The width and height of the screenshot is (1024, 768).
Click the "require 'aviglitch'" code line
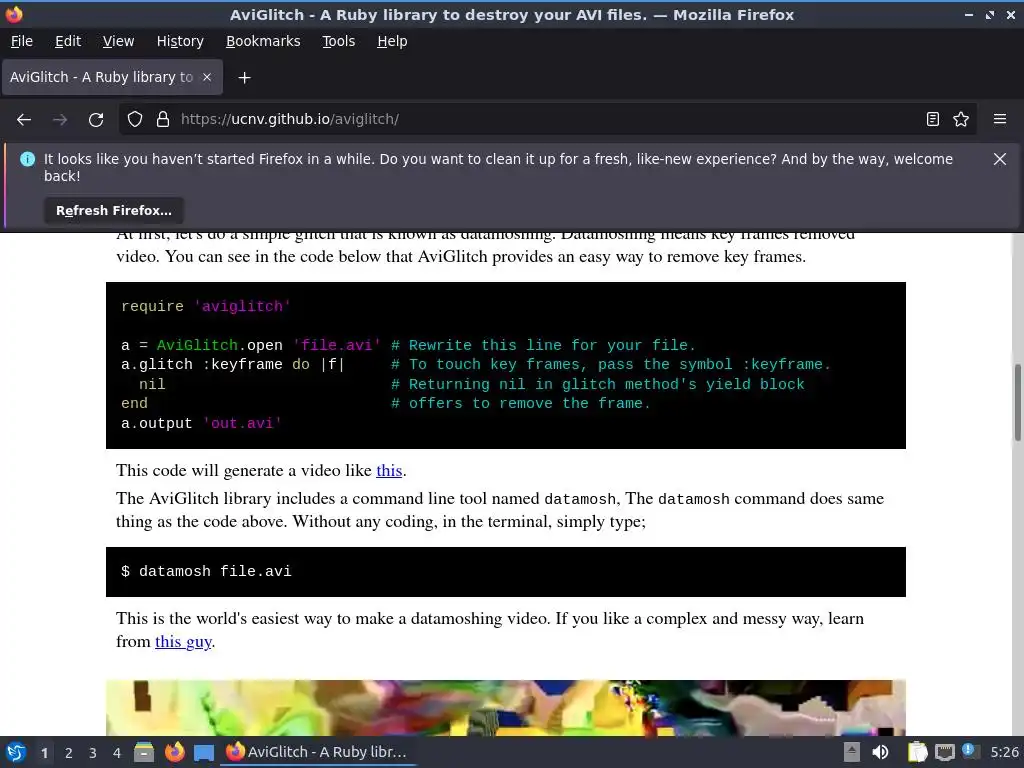[206, 306]
